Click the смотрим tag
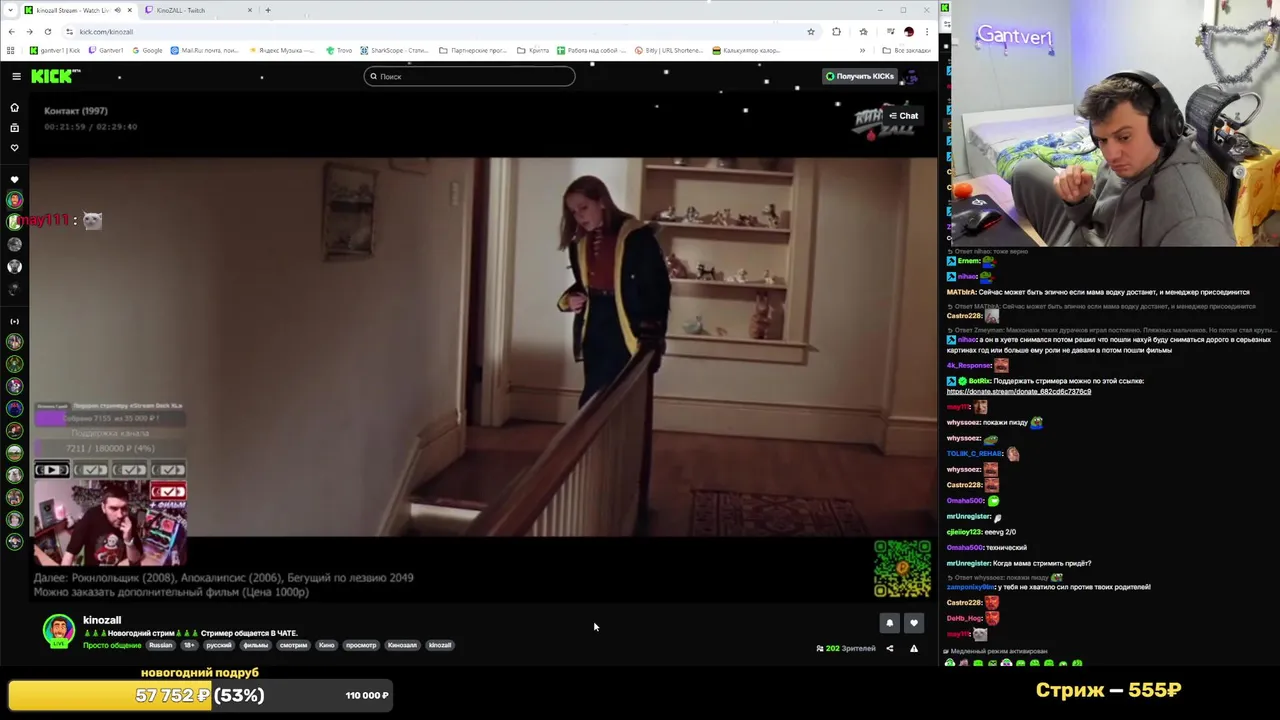1280x720 pixels. coord(293,645)
